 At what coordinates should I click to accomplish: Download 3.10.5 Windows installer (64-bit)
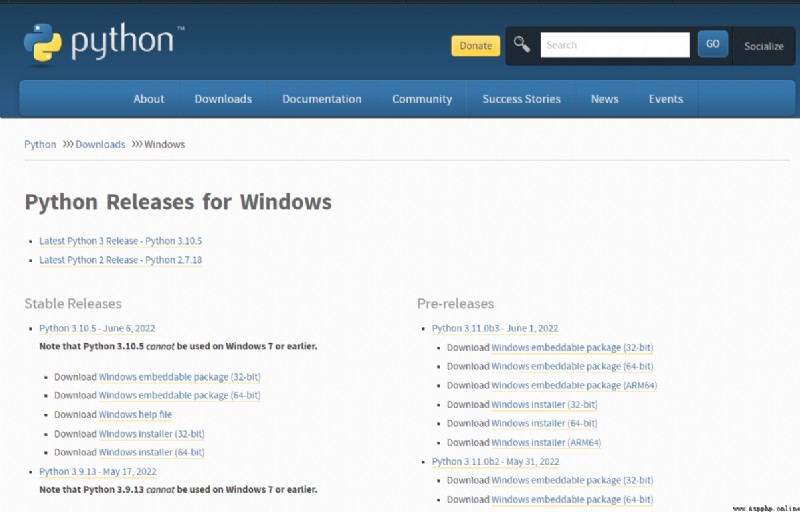coord(151,452)
